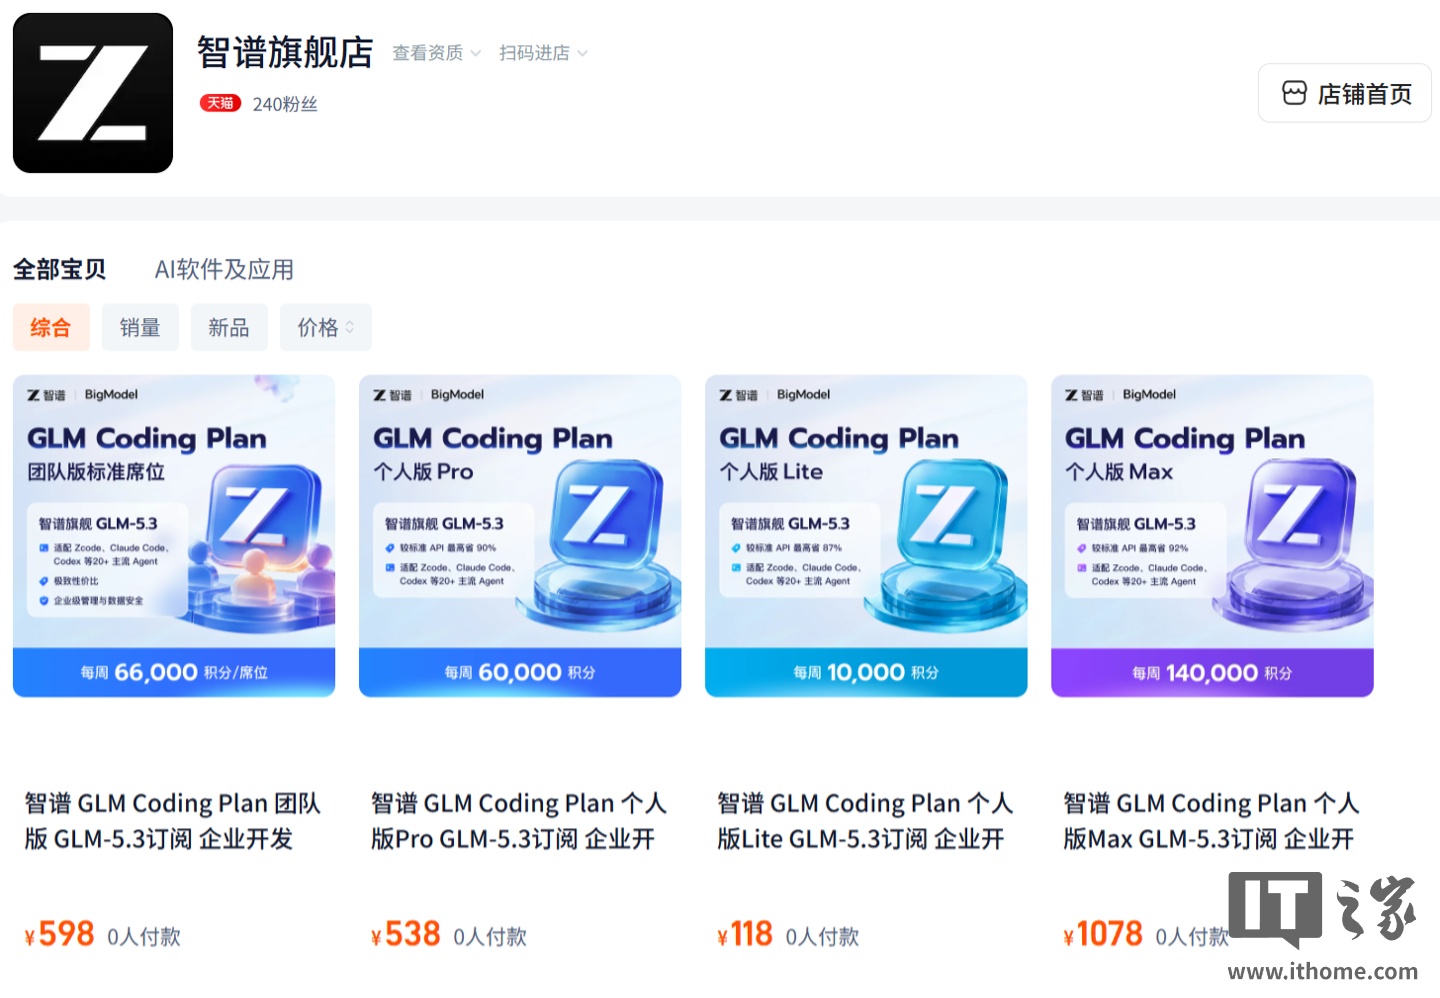
Task: Click 0人付款 next to ¥118
Action: point(822,937)
